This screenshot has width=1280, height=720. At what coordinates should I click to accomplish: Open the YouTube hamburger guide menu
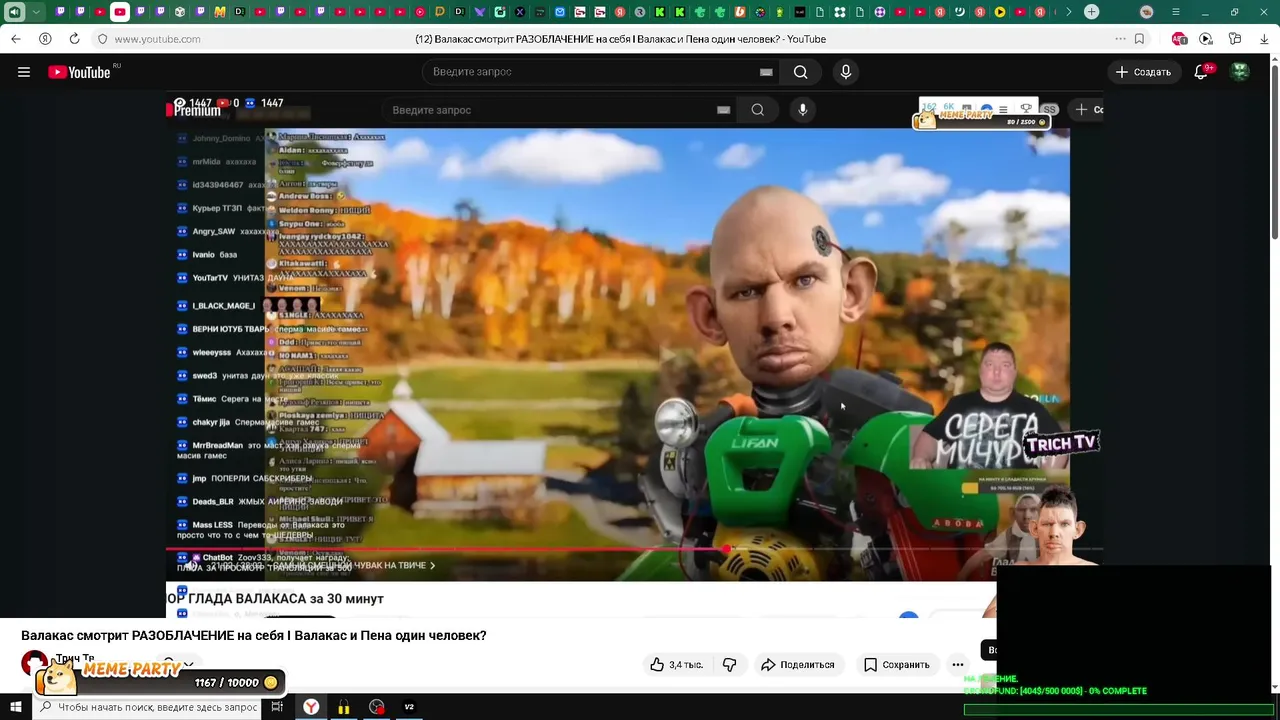click(24, 72)
